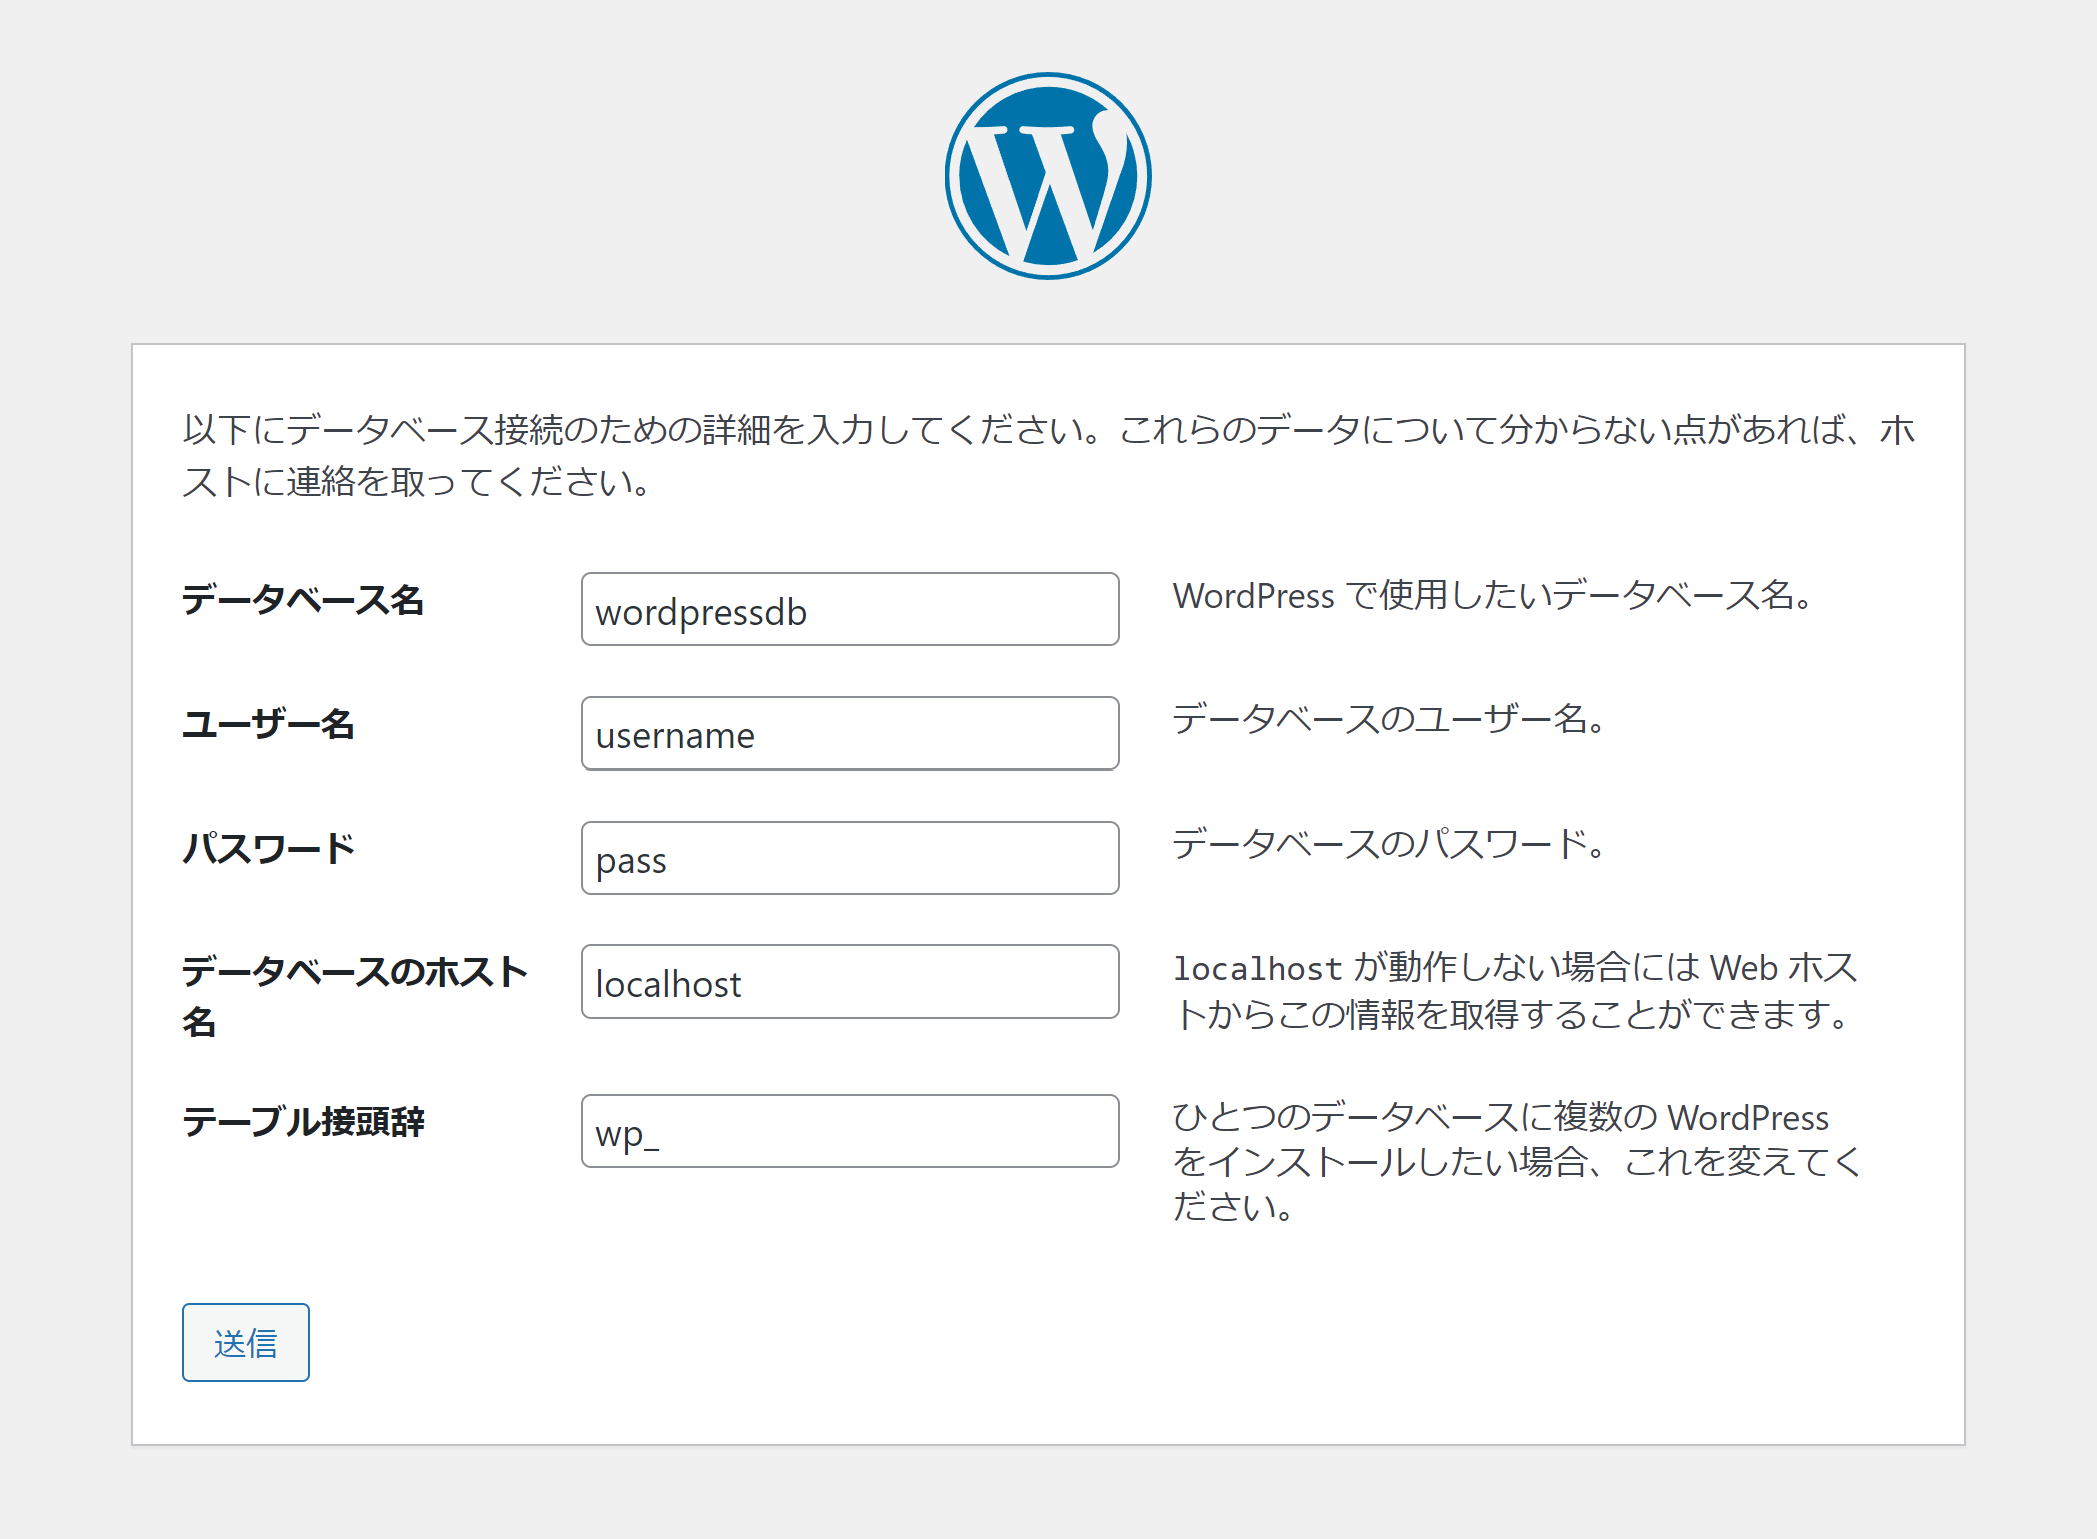Focus the username input field
Image resolution: width=2097 pixels, height=1539 pixels.
pyautogui.click(x=849, y=734)
